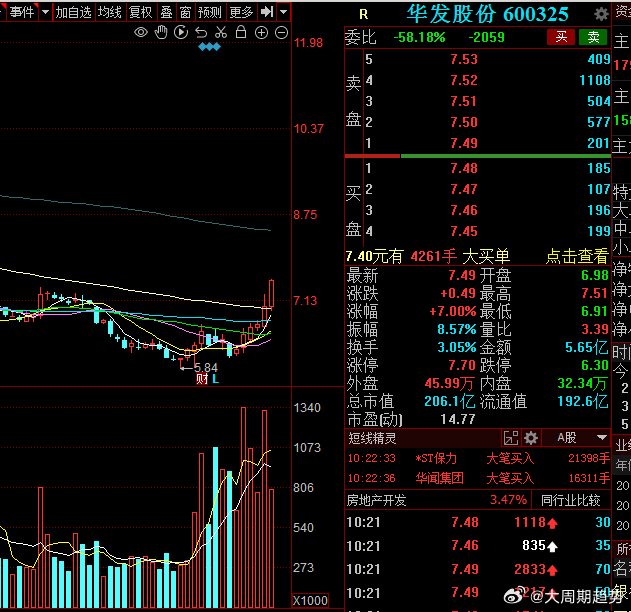Select the 均线 toolbar item
Screen dimensions: 631x612
click(109, 12)
